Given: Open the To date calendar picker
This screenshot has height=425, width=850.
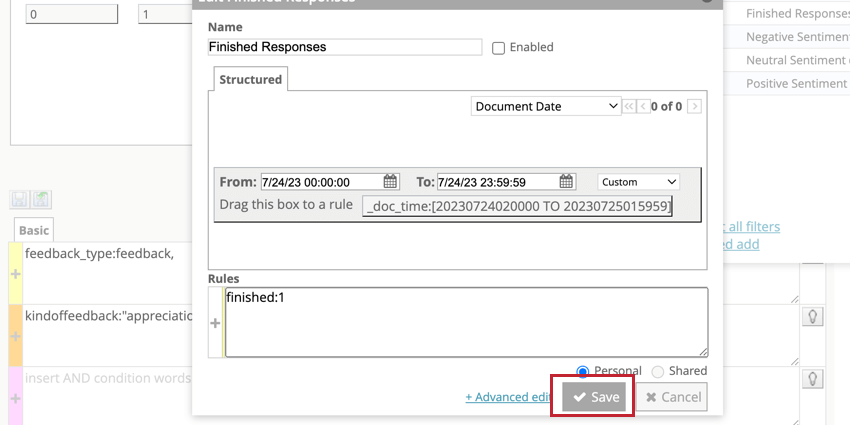Looking at the screenshot, I should click(x=566, y=182).
